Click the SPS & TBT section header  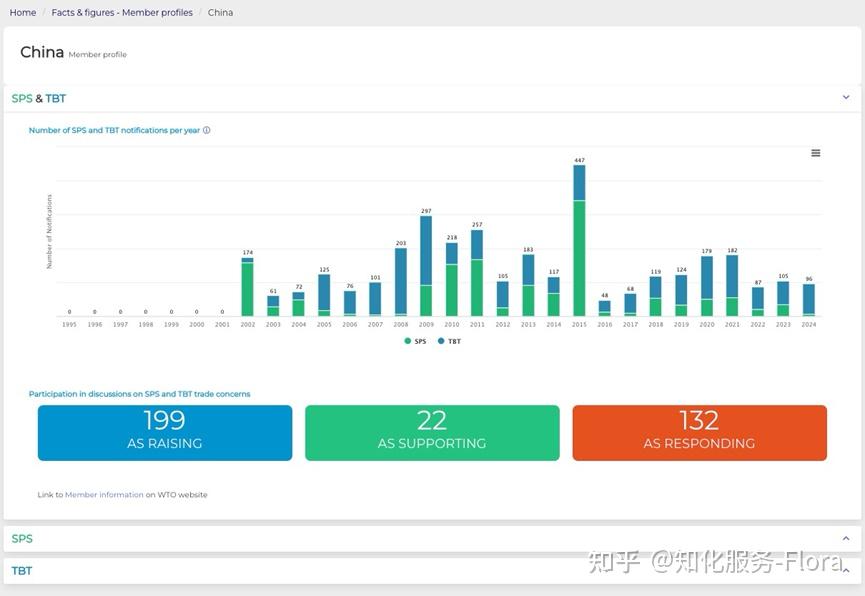(x=38, y=97)
